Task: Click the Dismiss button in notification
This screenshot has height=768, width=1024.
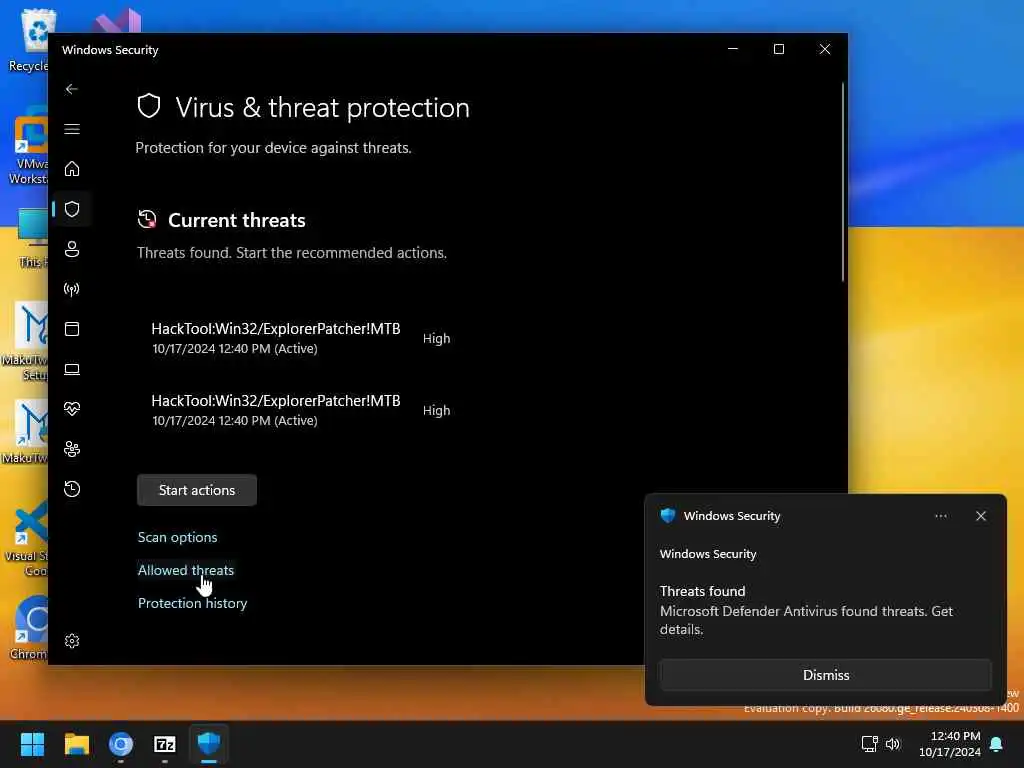Action: coord(825,675)
